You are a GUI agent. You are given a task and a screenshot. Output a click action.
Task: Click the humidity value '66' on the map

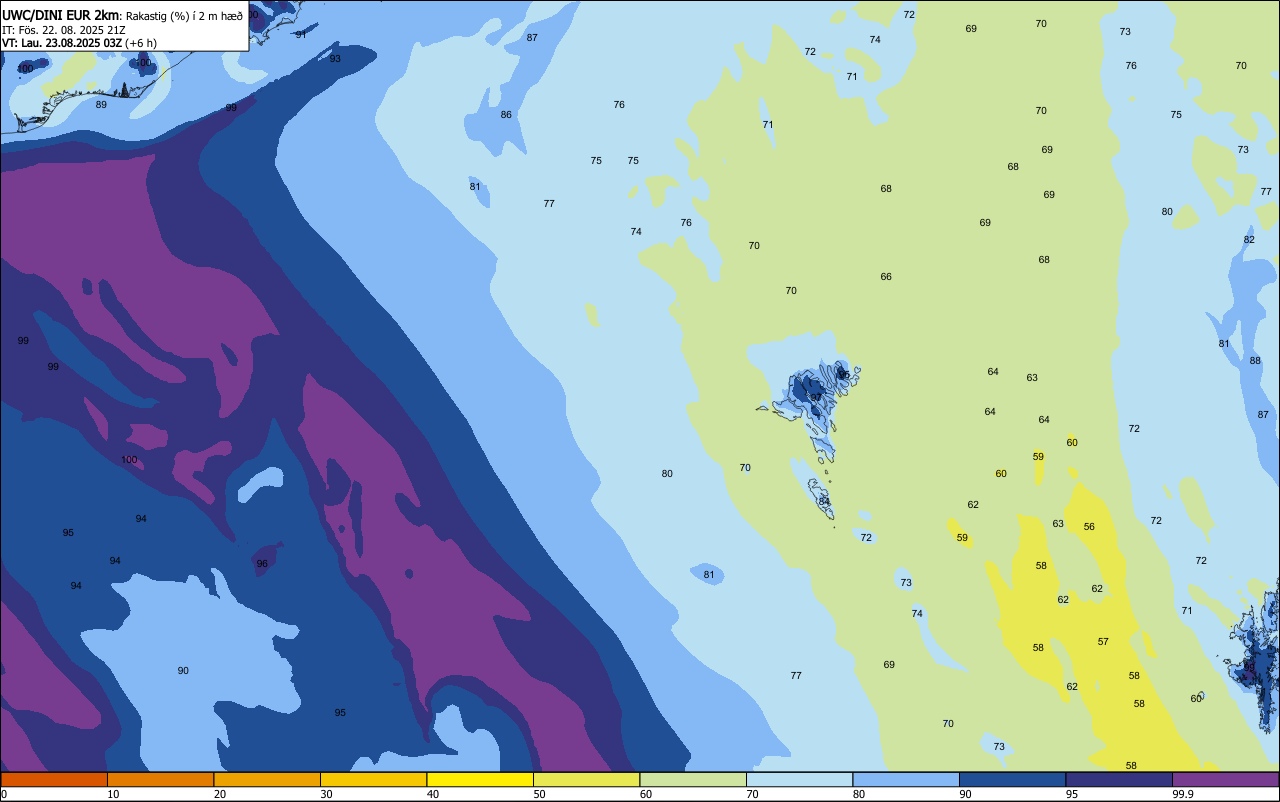[x=886, y=277]
